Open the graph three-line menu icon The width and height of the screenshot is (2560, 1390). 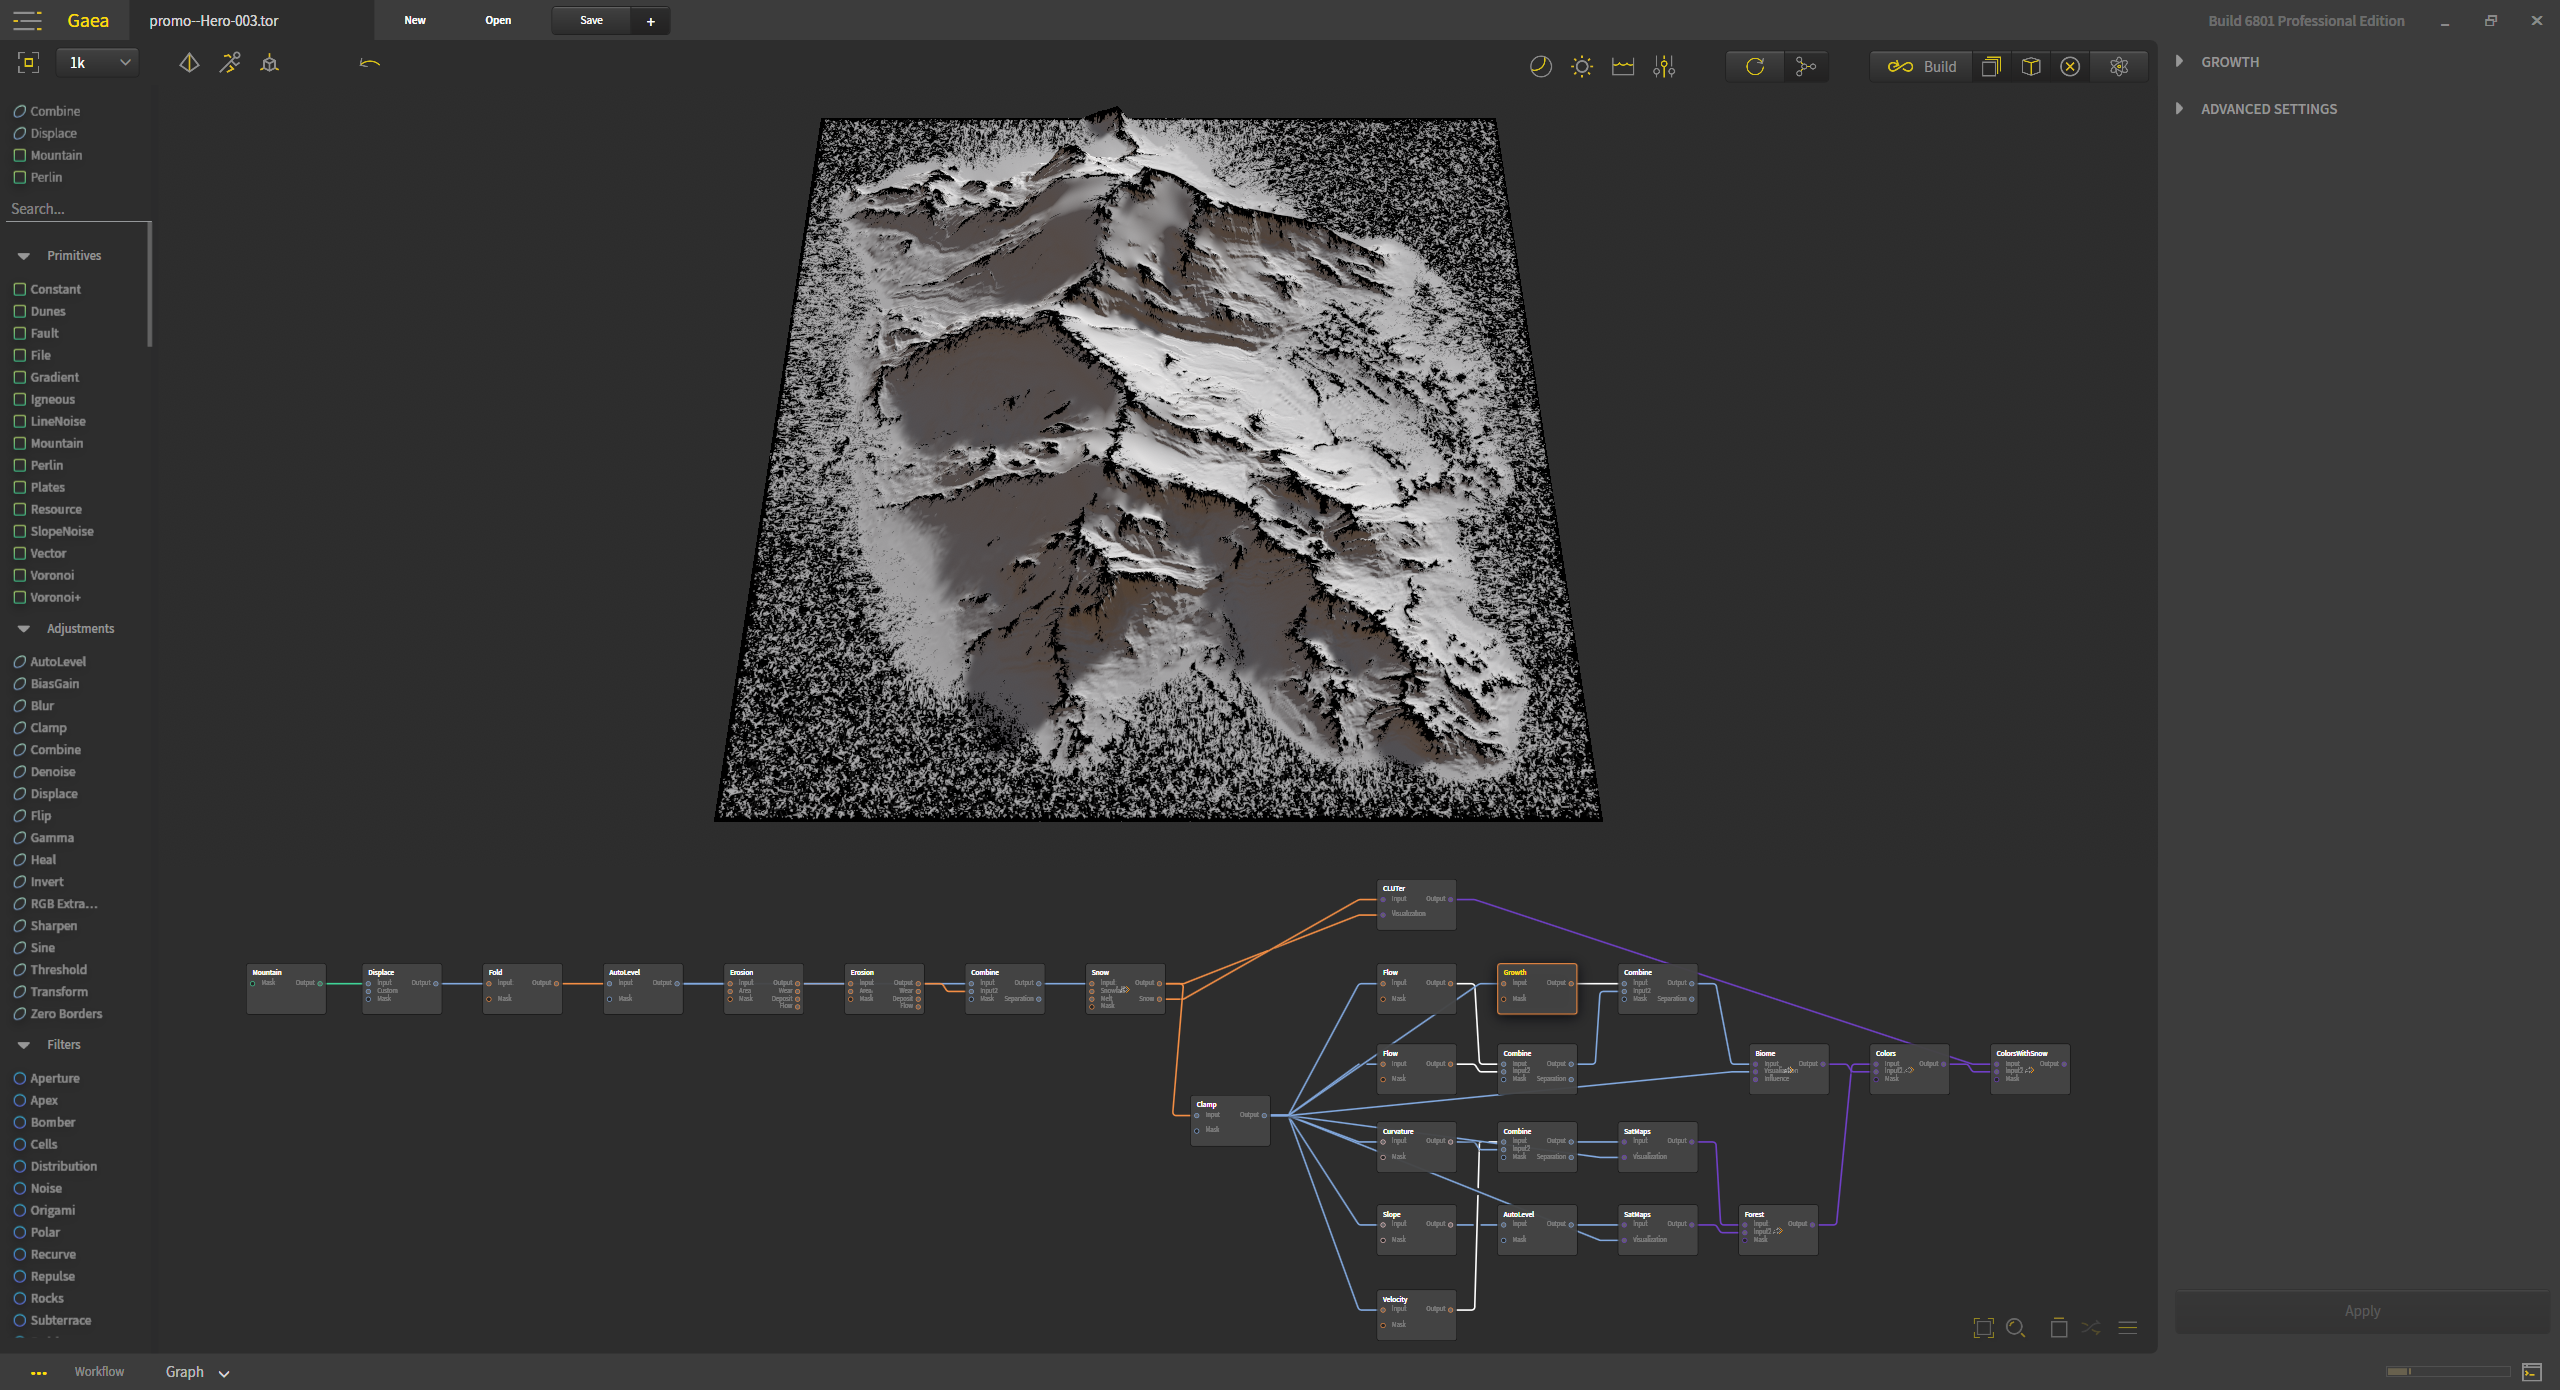click(2128, 1327)
